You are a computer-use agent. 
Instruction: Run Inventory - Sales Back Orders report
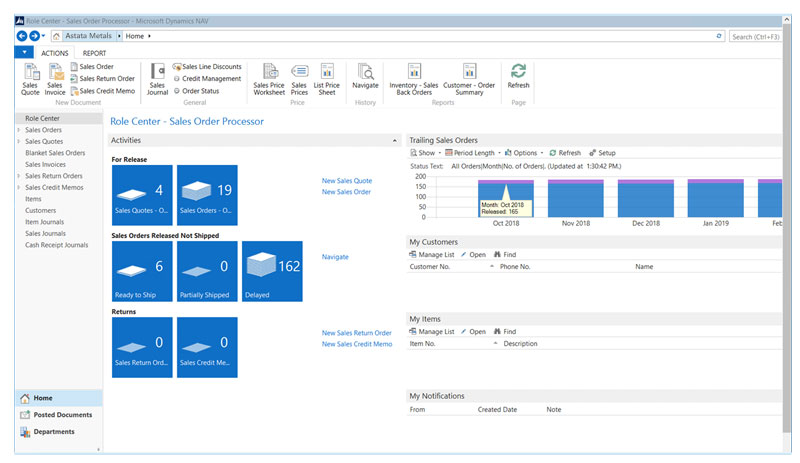click(x=414, y=79)
